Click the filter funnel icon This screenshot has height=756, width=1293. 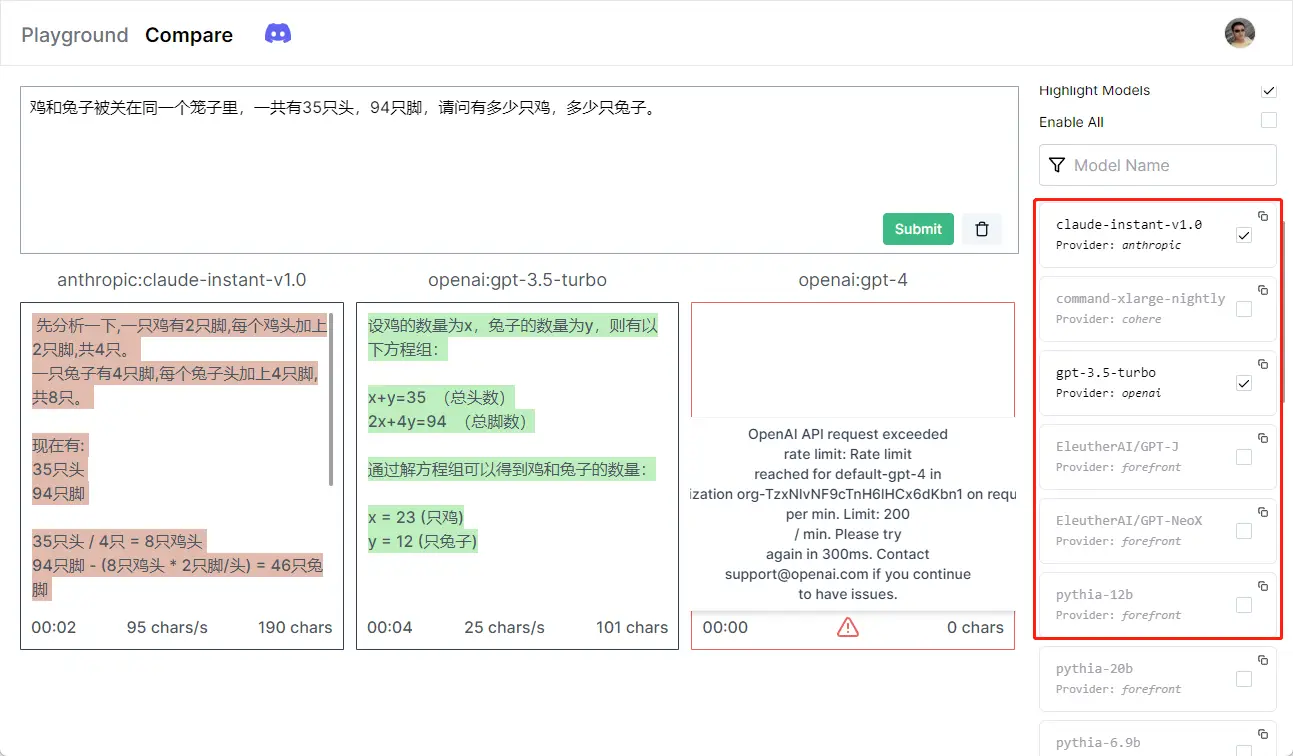click(1056, 165)
